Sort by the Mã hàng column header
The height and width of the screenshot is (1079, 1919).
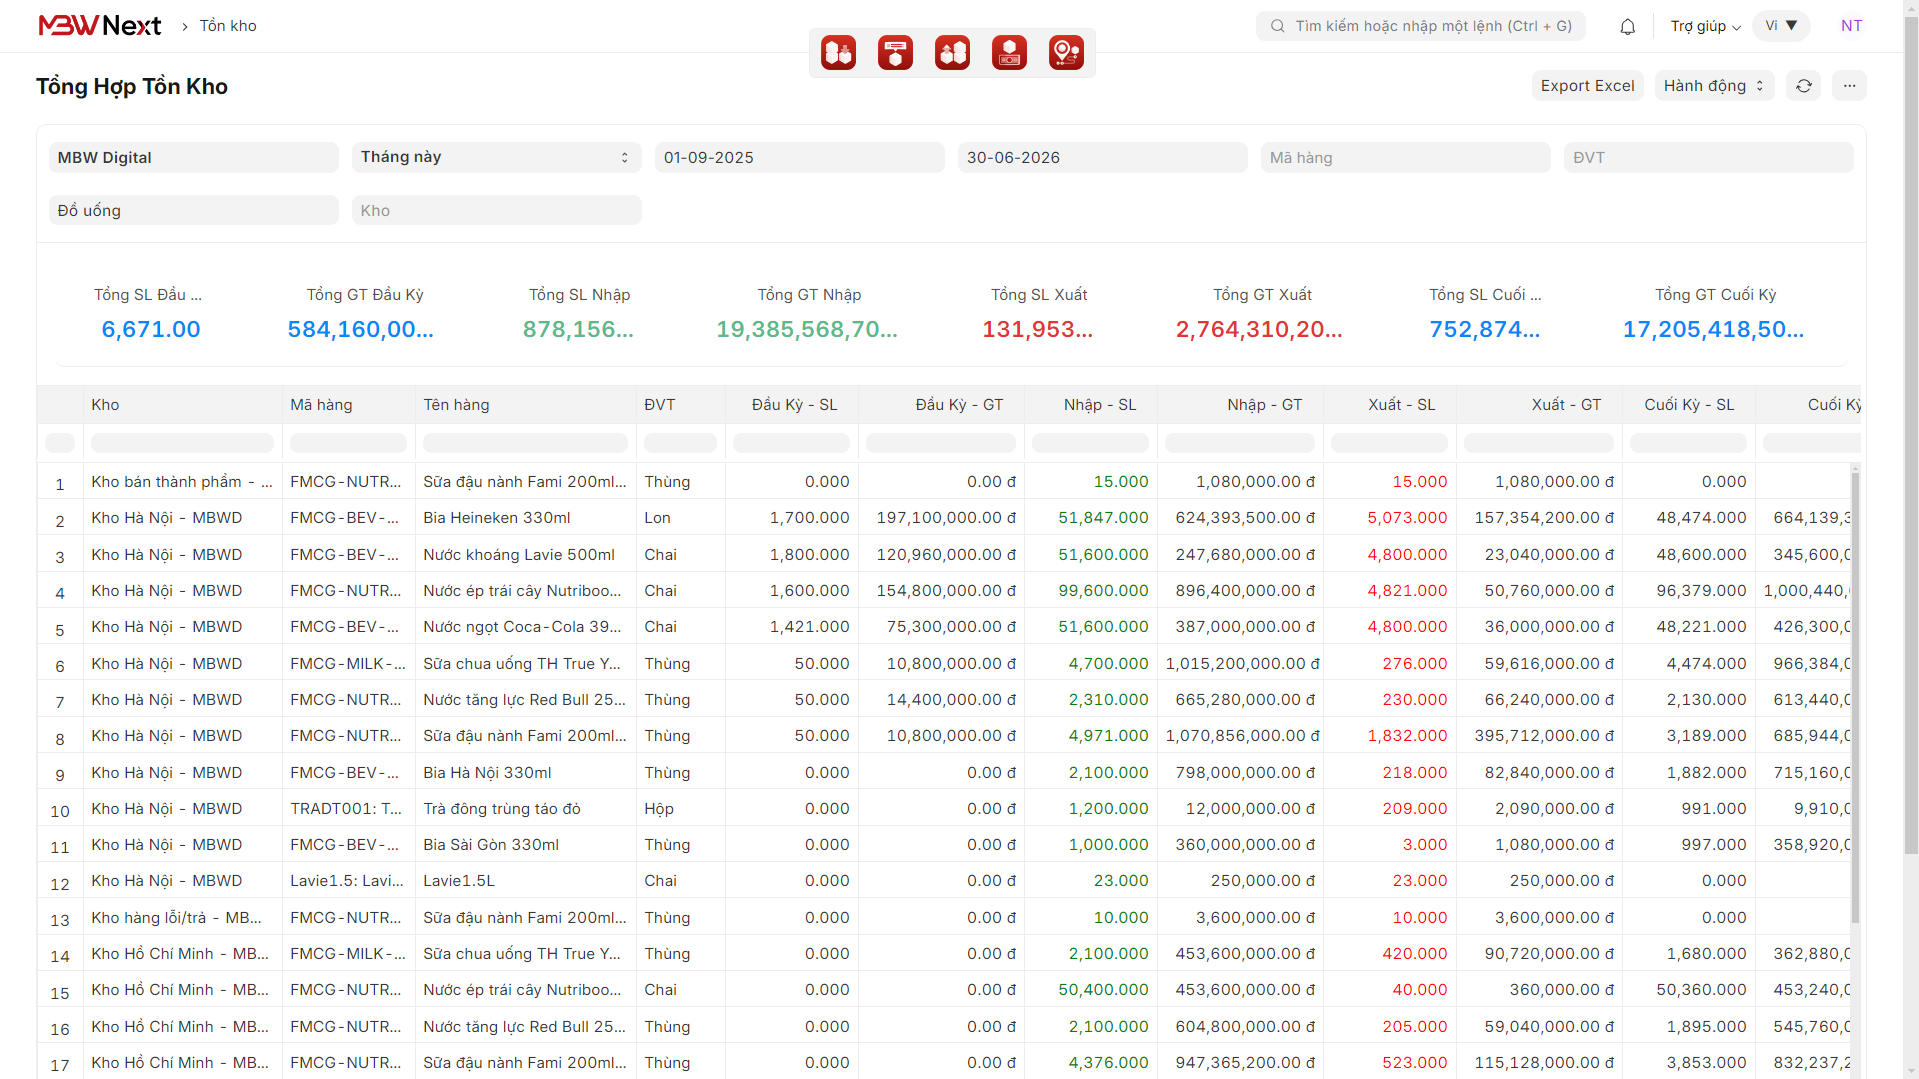pos(348,405)
